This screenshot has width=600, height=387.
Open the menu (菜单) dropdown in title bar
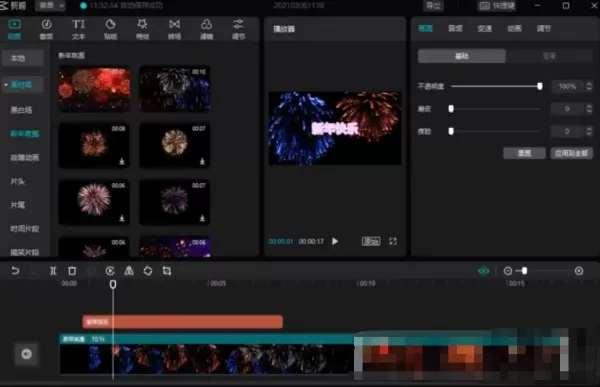tap(51, 6)
